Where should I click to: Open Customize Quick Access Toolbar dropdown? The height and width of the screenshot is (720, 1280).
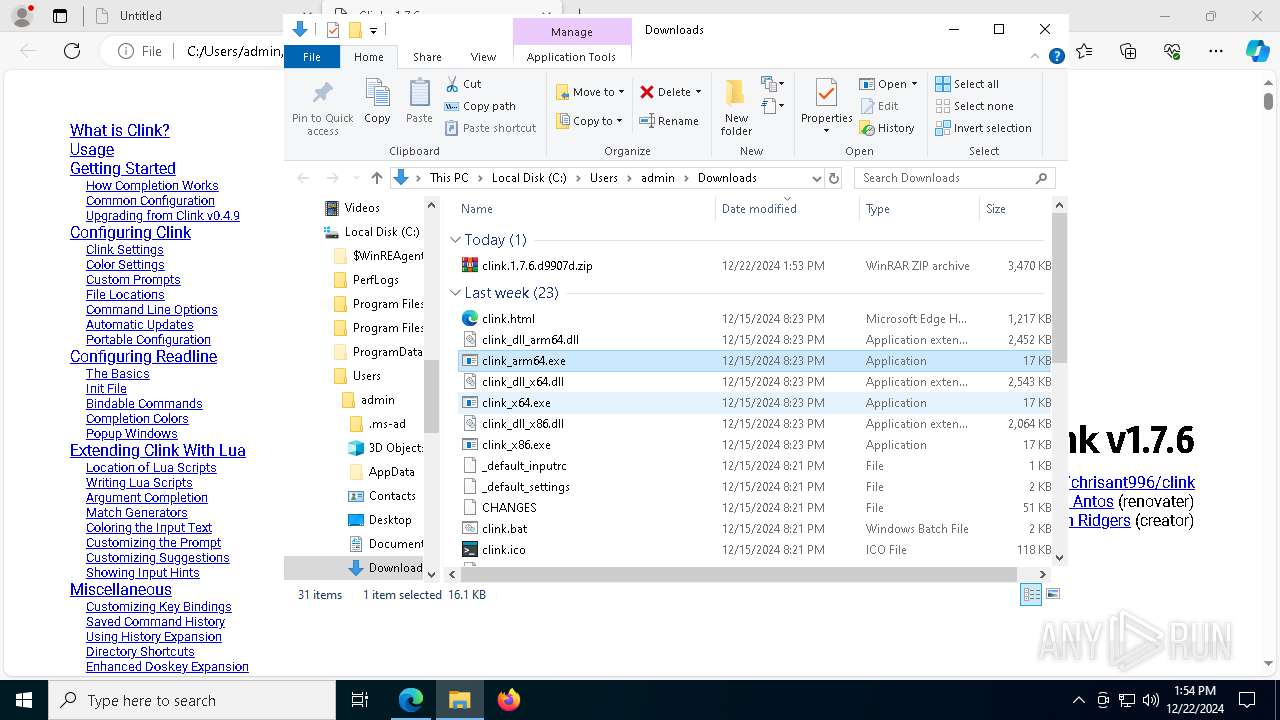coord(373,30)
